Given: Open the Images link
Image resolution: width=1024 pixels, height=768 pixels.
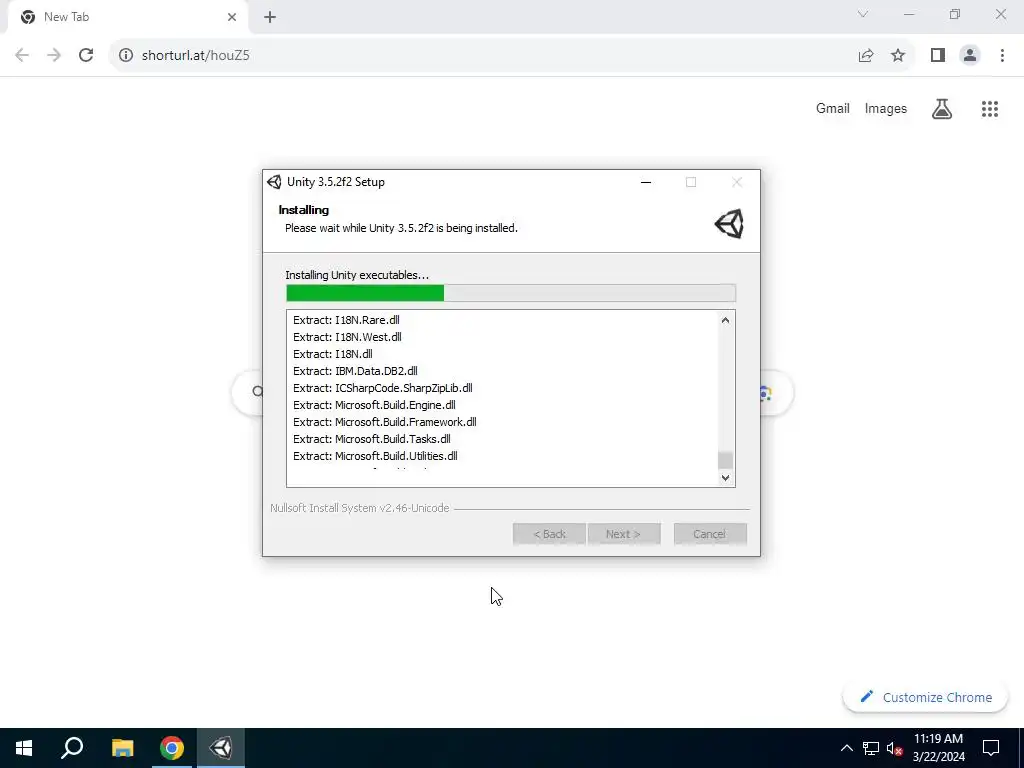Looking at the screenshot, I should tap(886, 108).
